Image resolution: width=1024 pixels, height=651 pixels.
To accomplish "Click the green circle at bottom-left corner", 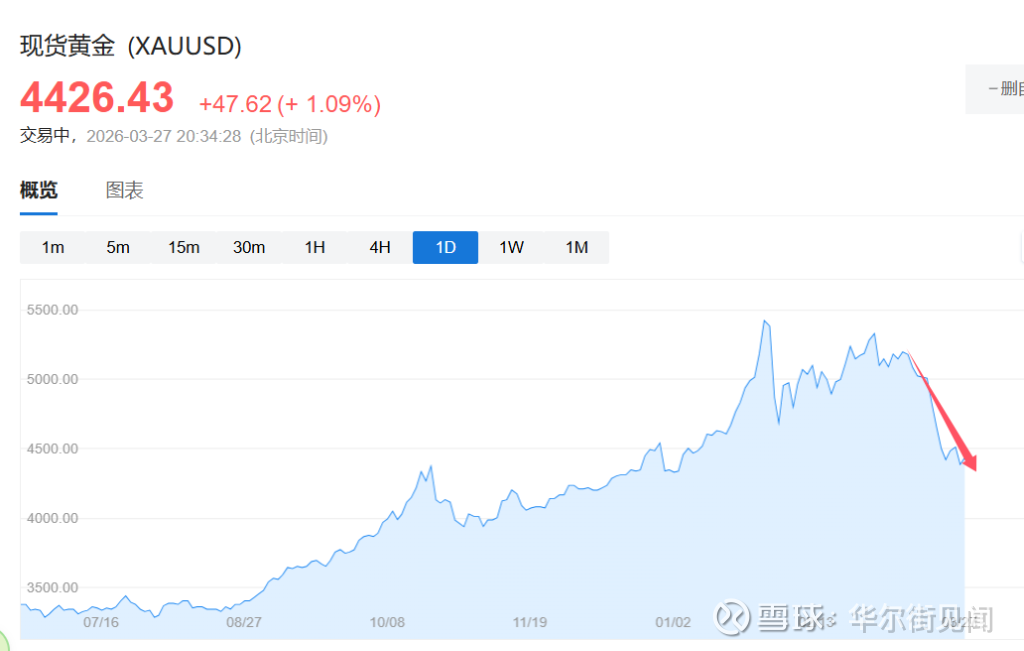I will 4,643.
